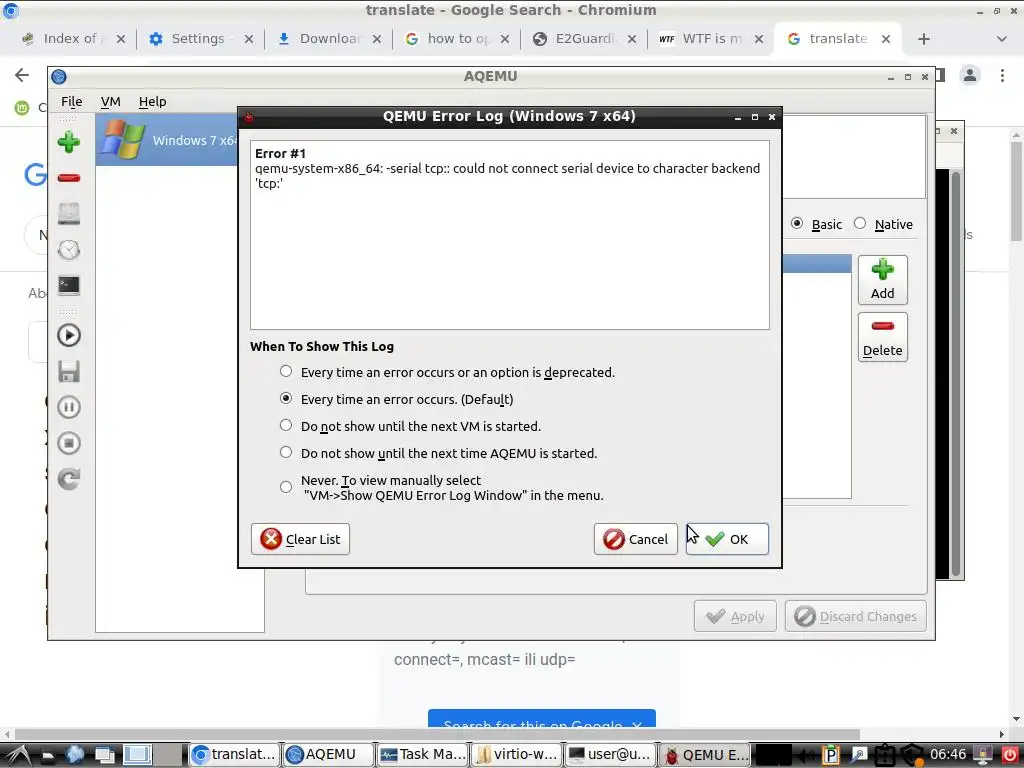Open user@u... terminal window from taskbar
The height and width of the screenshot is (768, 1024).
click(x=610, y=754)
